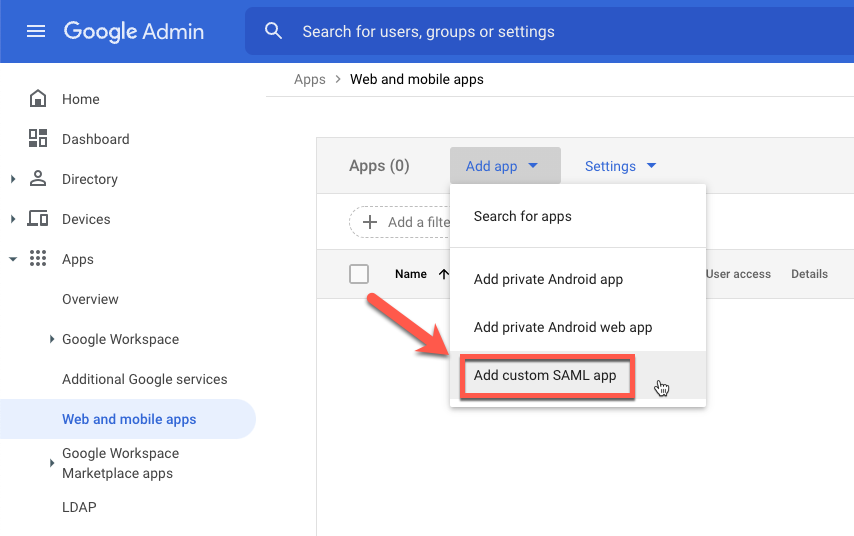Viewport: 854px width, 536px height.
Task: Toggle the Add app dropdown
Action: [505, 166]
